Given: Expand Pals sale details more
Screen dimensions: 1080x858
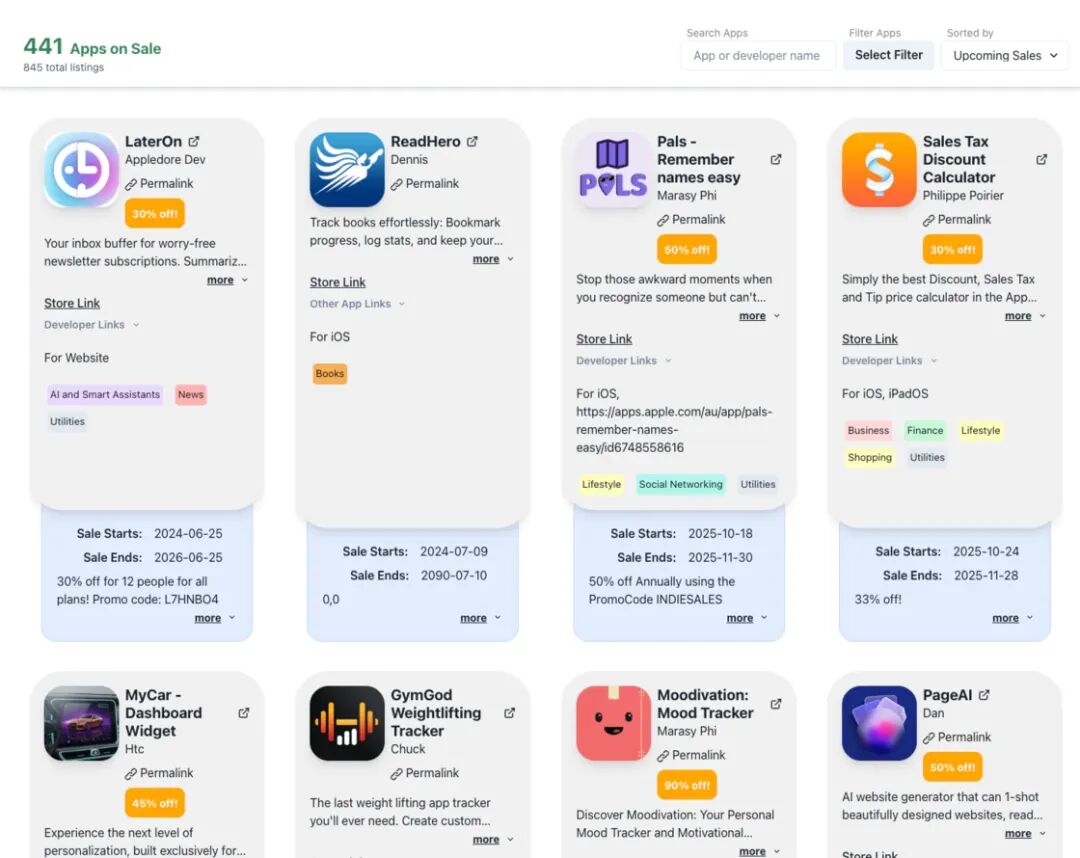Looking at the screenshot, I should (747, 618).
